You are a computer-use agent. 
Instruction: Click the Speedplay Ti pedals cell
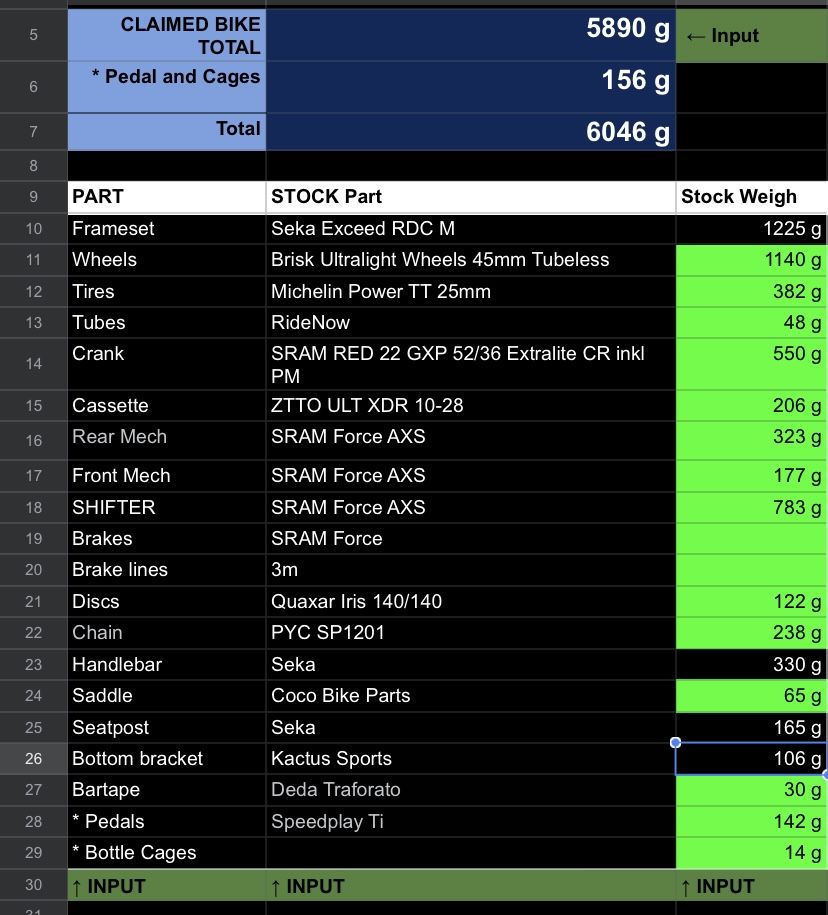(470, 822)
